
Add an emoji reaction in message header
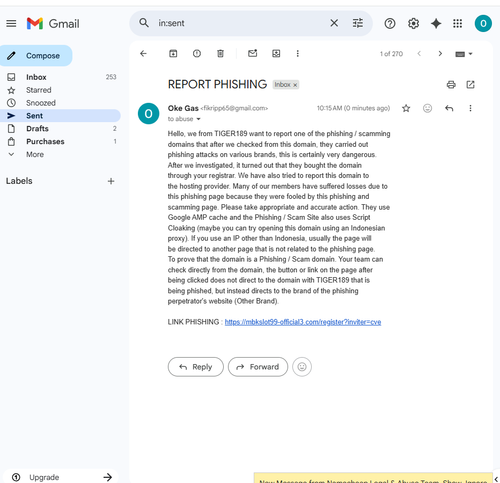pyautogui.click(x=427, y=108)
